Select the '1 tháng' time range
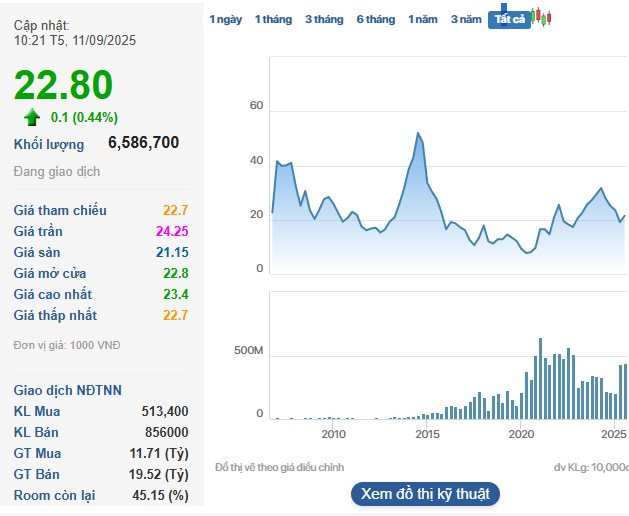 pos(273,20)
